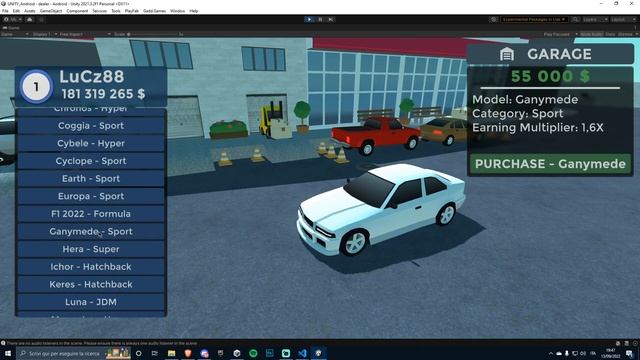The width and height of the screenshot is (640, 360).
Task: Open the Windows Start menu
Action: click(8, 353)
